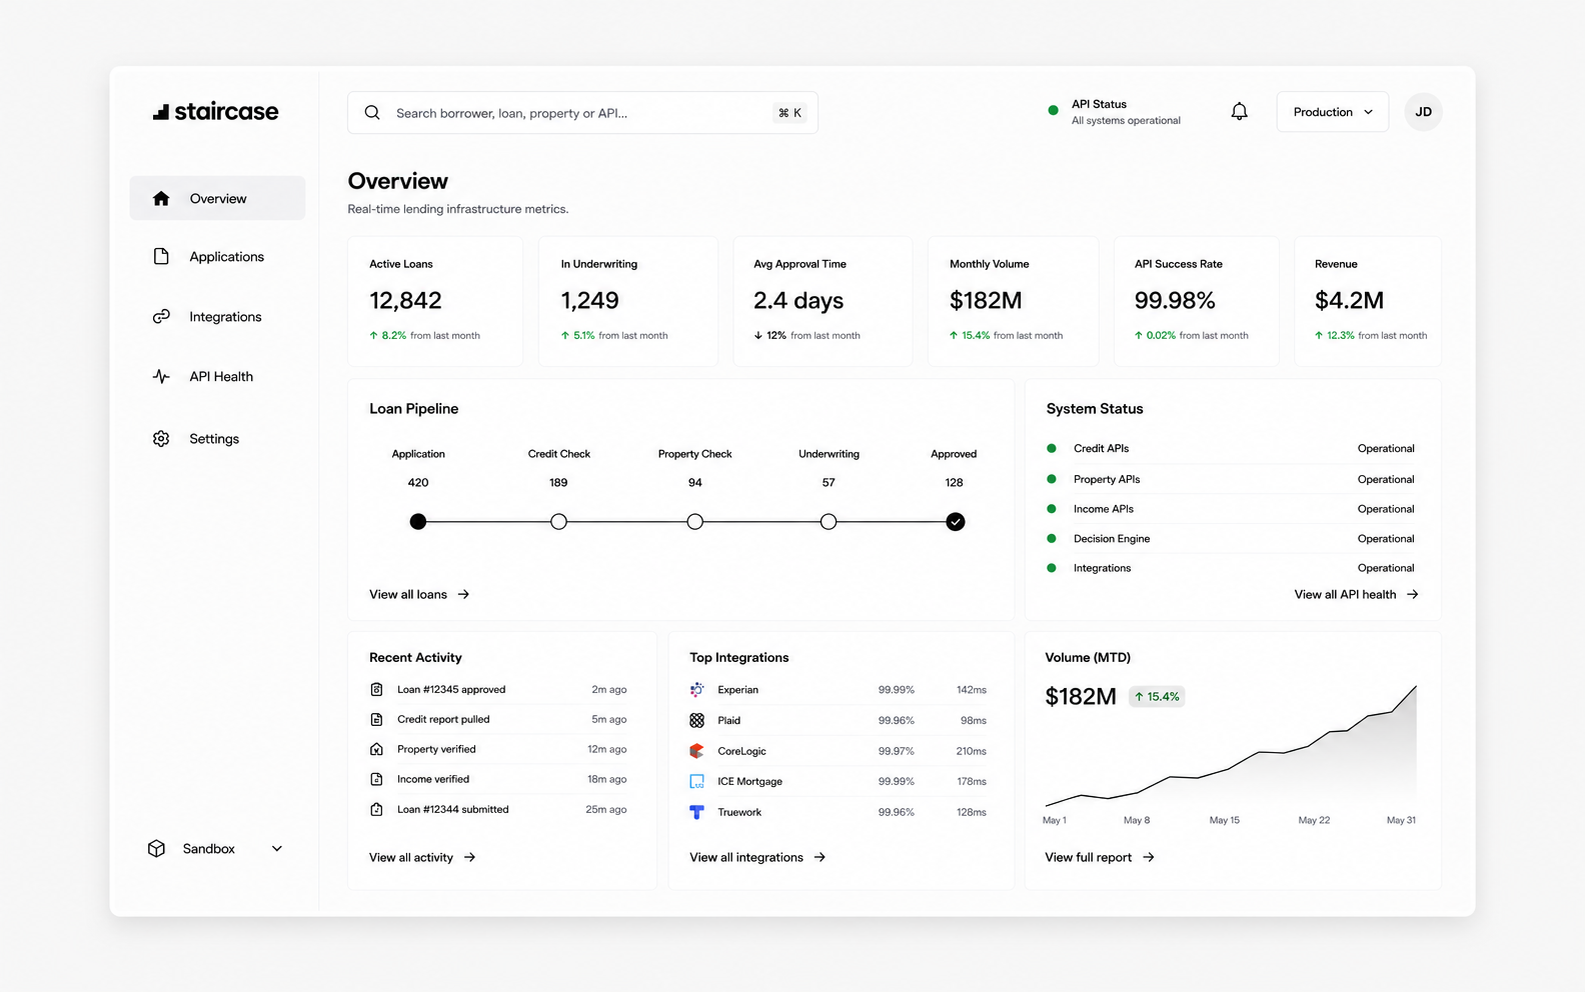Image resolution: width=1585 pixels, height=992 pixels.
Task: Click the 15.4% growth badge
Action: tap(1157, 696)
